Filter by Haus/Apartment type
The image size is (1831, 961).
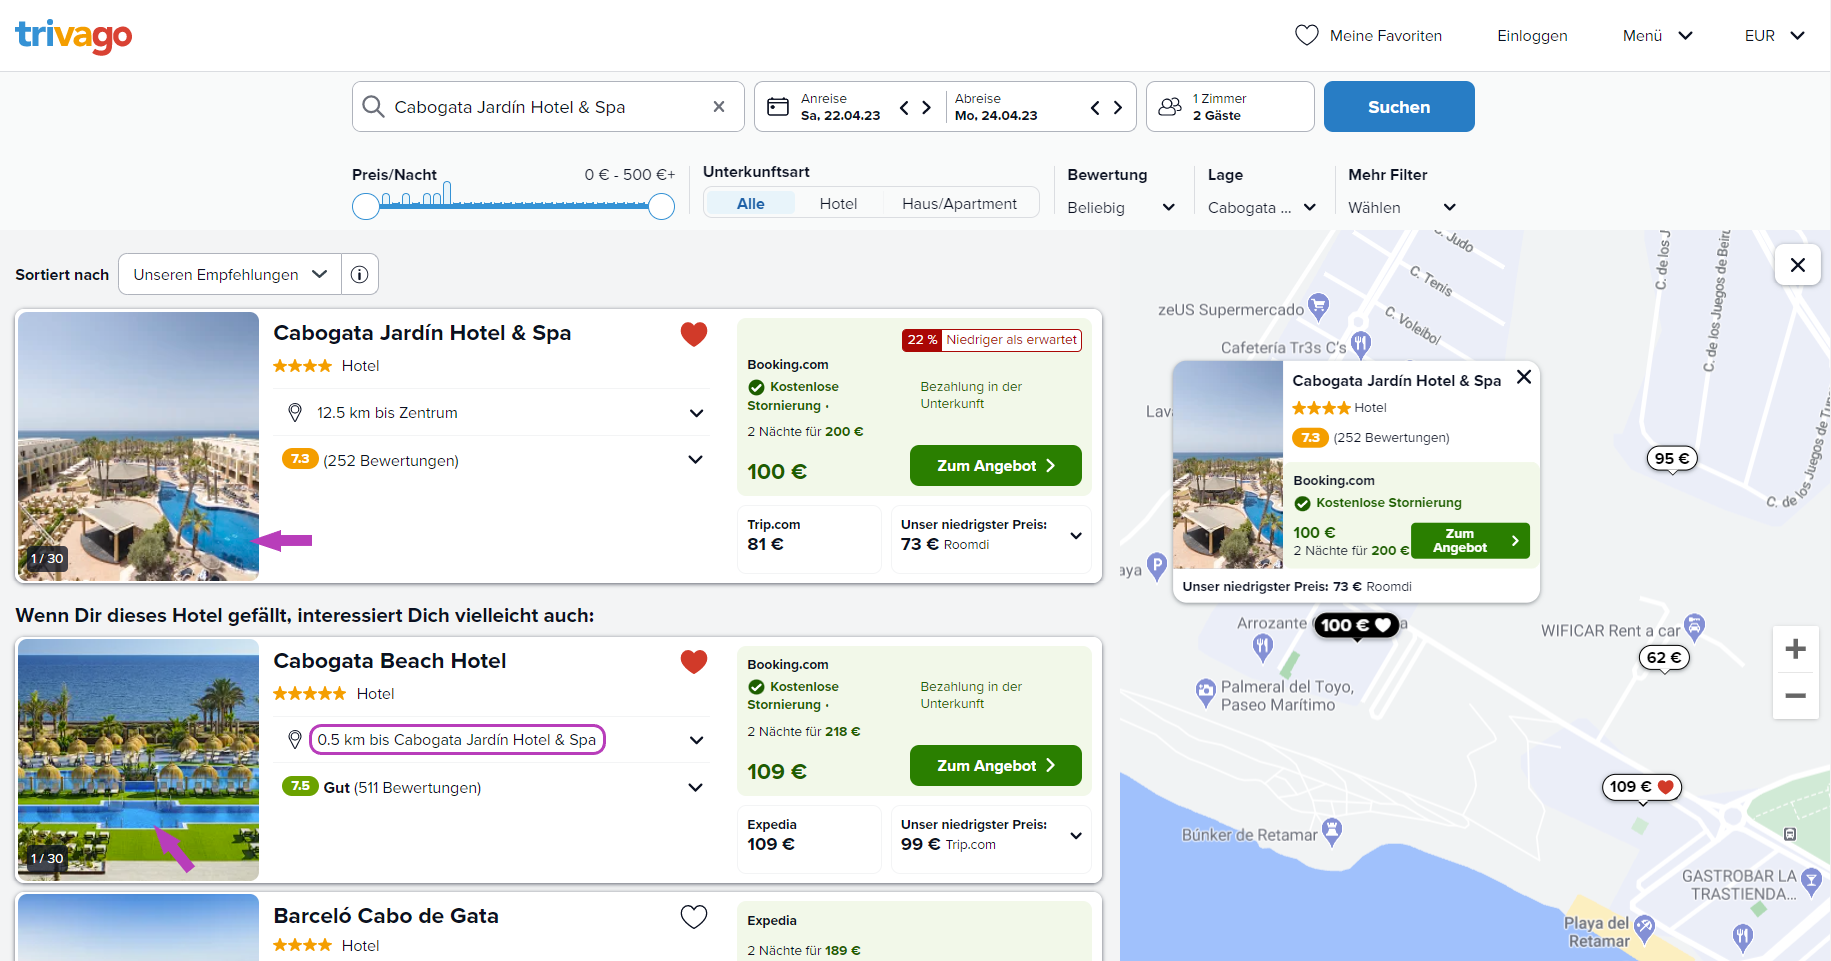[x=959, y=204]
